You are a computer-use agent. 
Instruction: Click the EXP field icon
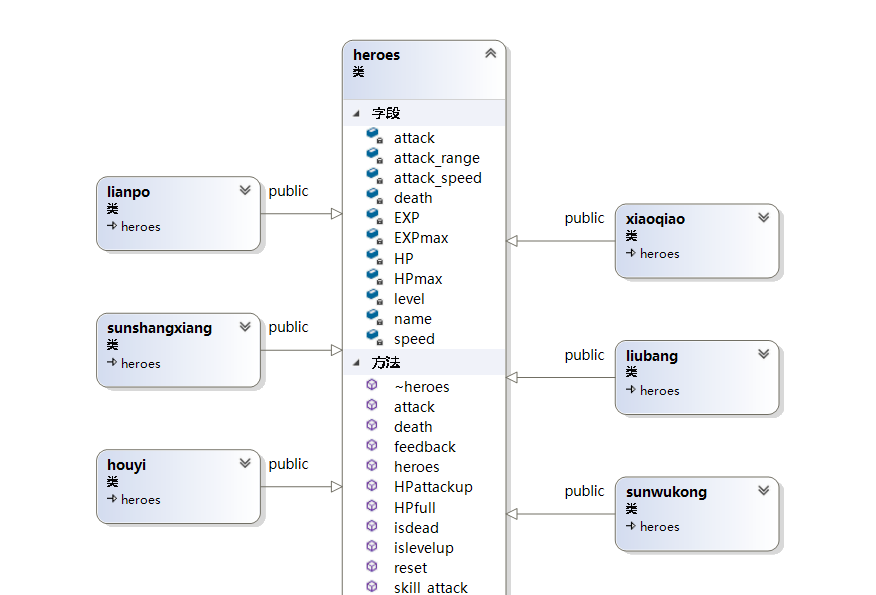374,216
